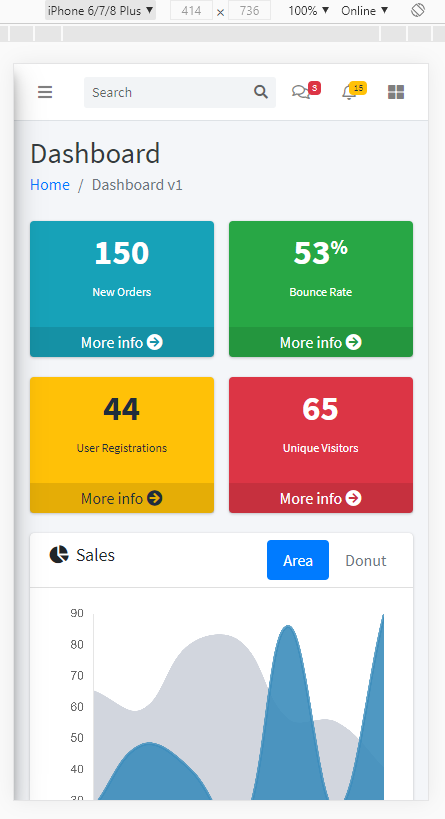Click the viewport width field 414
The image size is (445, 819).
(191, 10)
